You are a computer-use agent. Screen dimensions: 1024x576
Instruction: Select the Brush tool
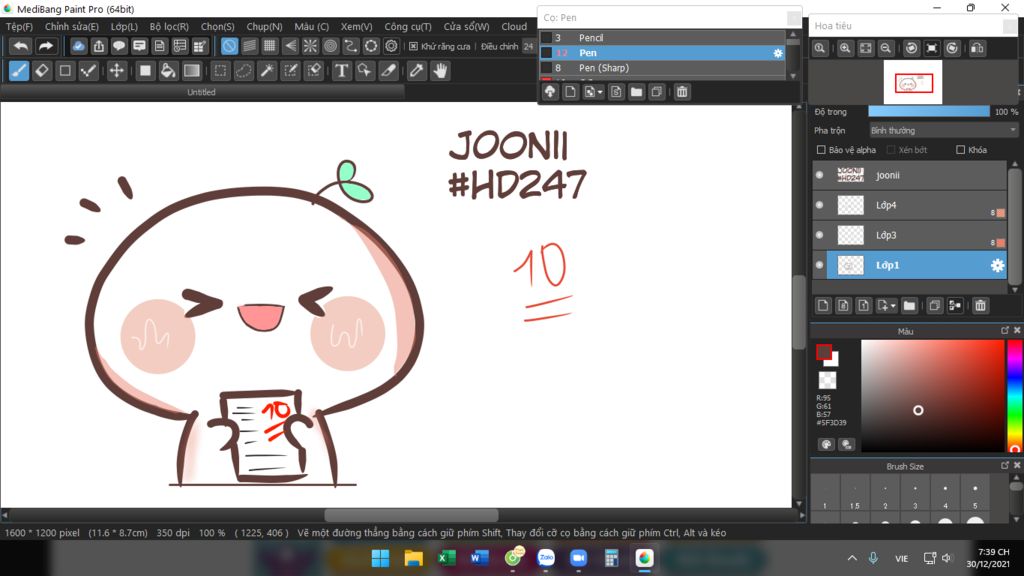tap(19, 71)
